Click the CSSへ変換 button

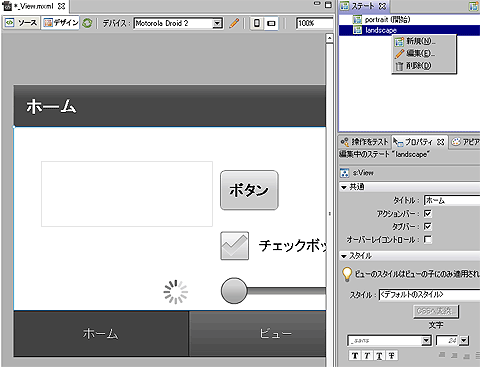click(x=436, y=311)
